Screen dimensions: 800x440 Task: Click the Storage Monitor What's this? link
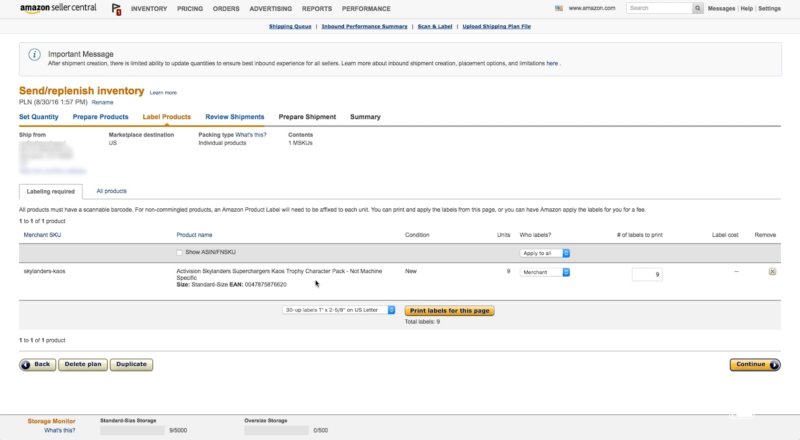pyautogui.click(x=59, y=430)
